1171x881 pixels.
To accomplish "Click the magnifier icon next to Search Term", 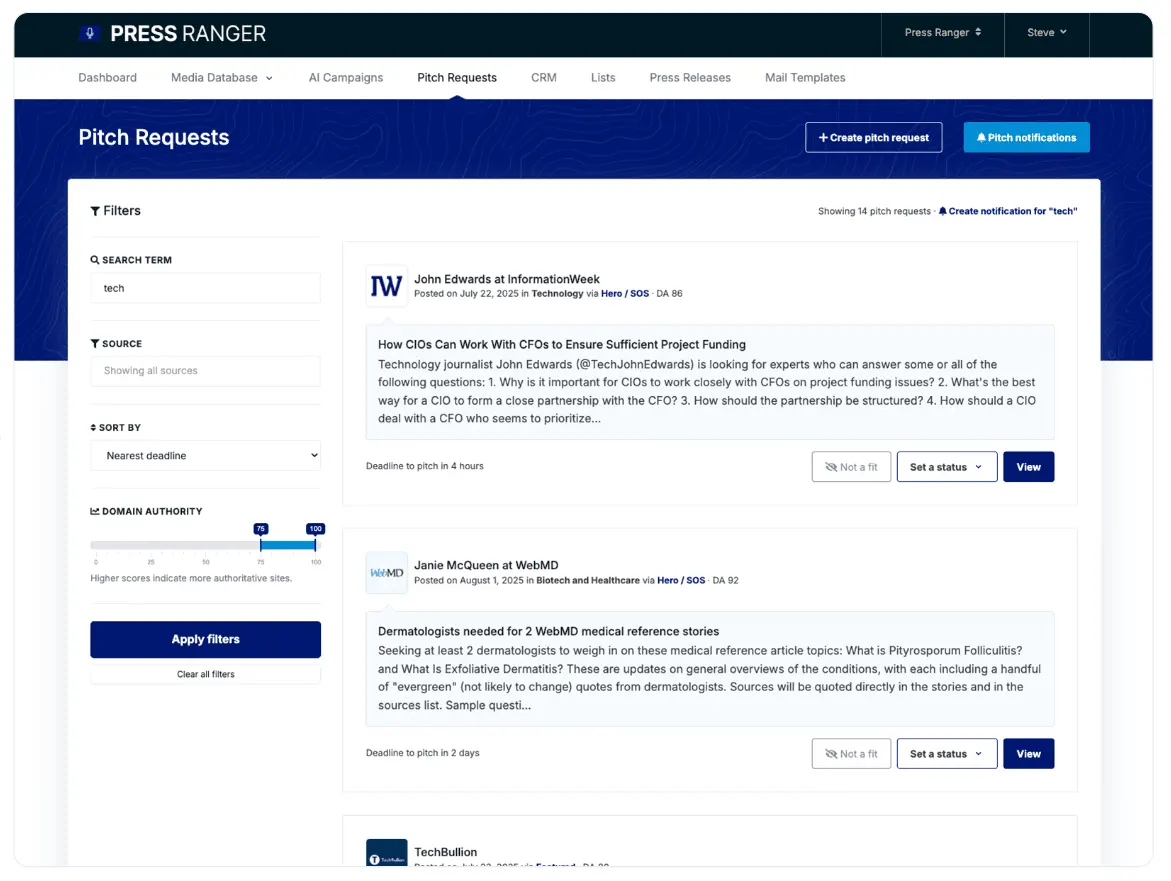I will tap(95, 260).
